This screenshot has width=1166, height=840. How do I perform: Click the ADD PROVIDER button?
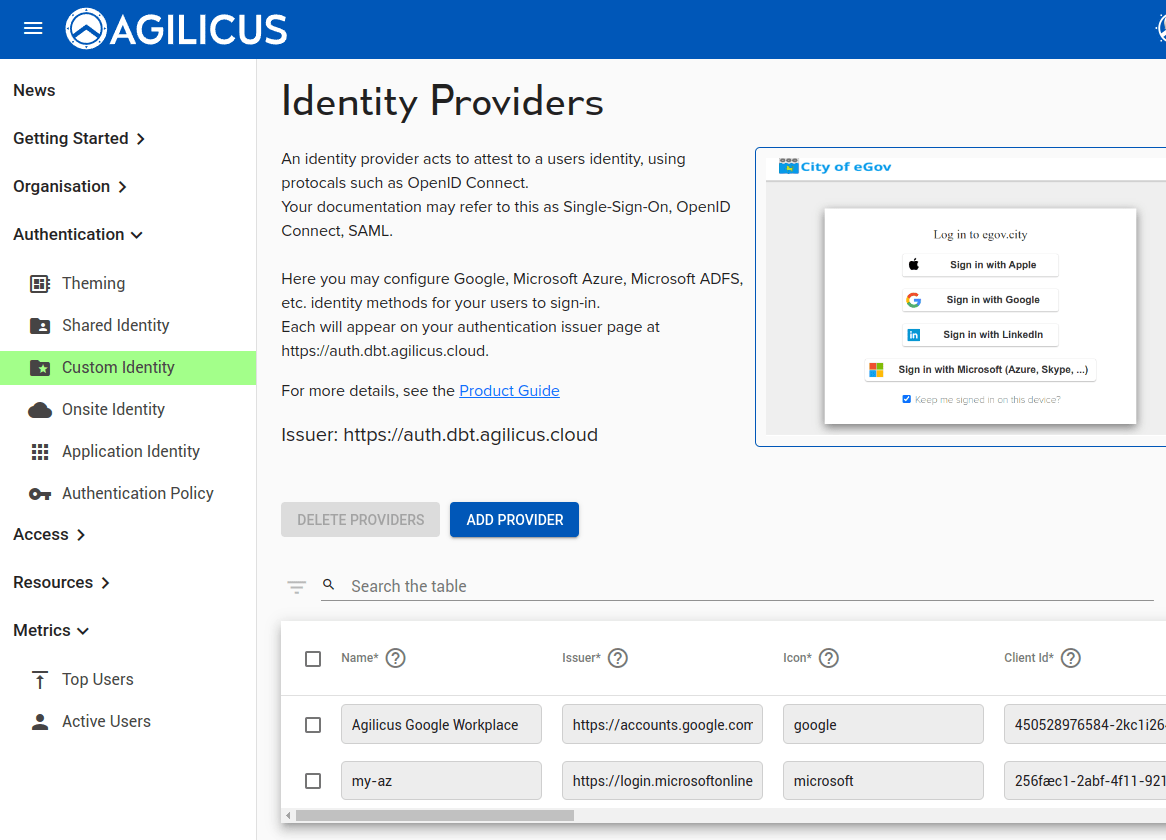(514, 520)
